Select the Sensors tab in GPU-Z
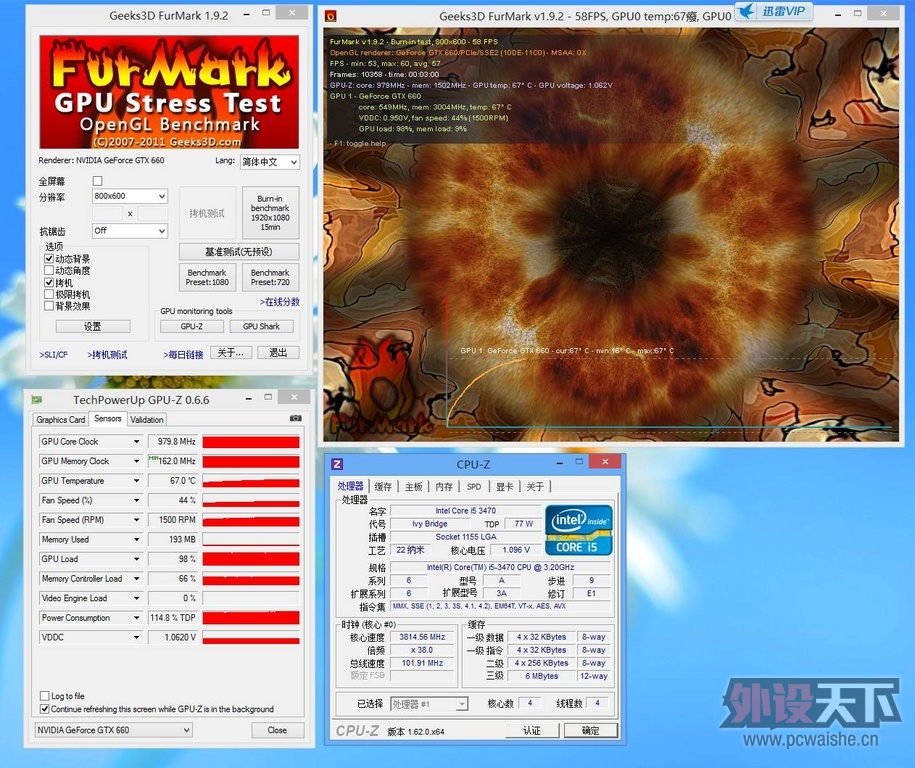Viewport: 915px width, 768px height. 108,418
